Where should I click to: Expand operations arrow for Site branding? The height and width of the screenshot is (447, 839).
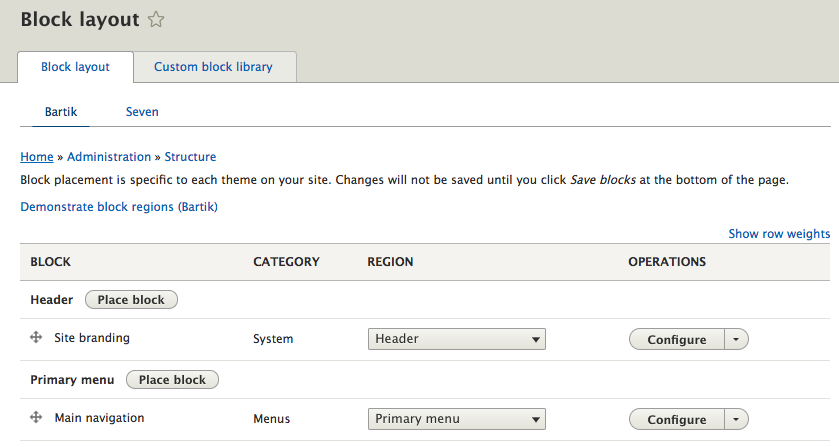736,339
